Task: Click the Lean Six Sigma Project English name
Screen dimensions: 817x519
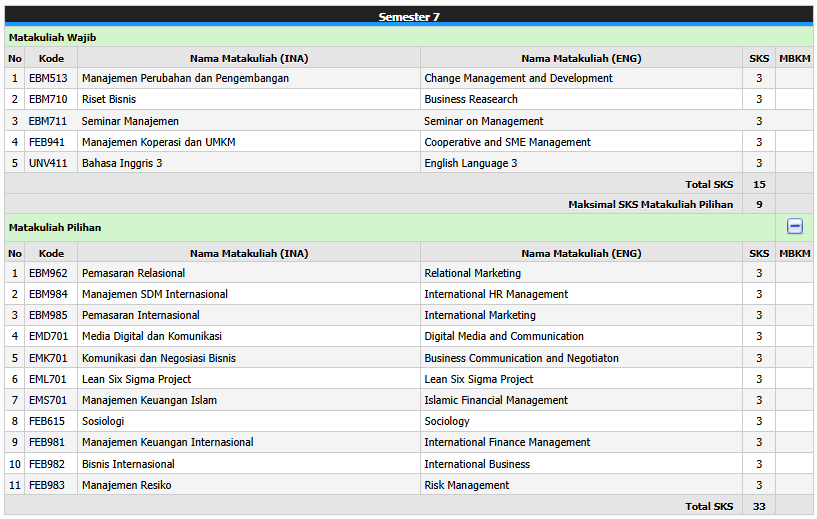Action: coord(478,379)
